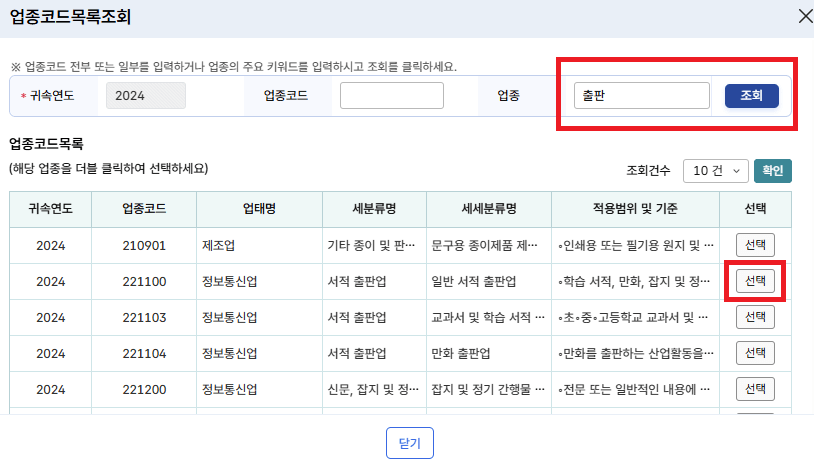Click the 업태명 column header
This screenshot has height=465, width=814.
(x=259, y=209)
